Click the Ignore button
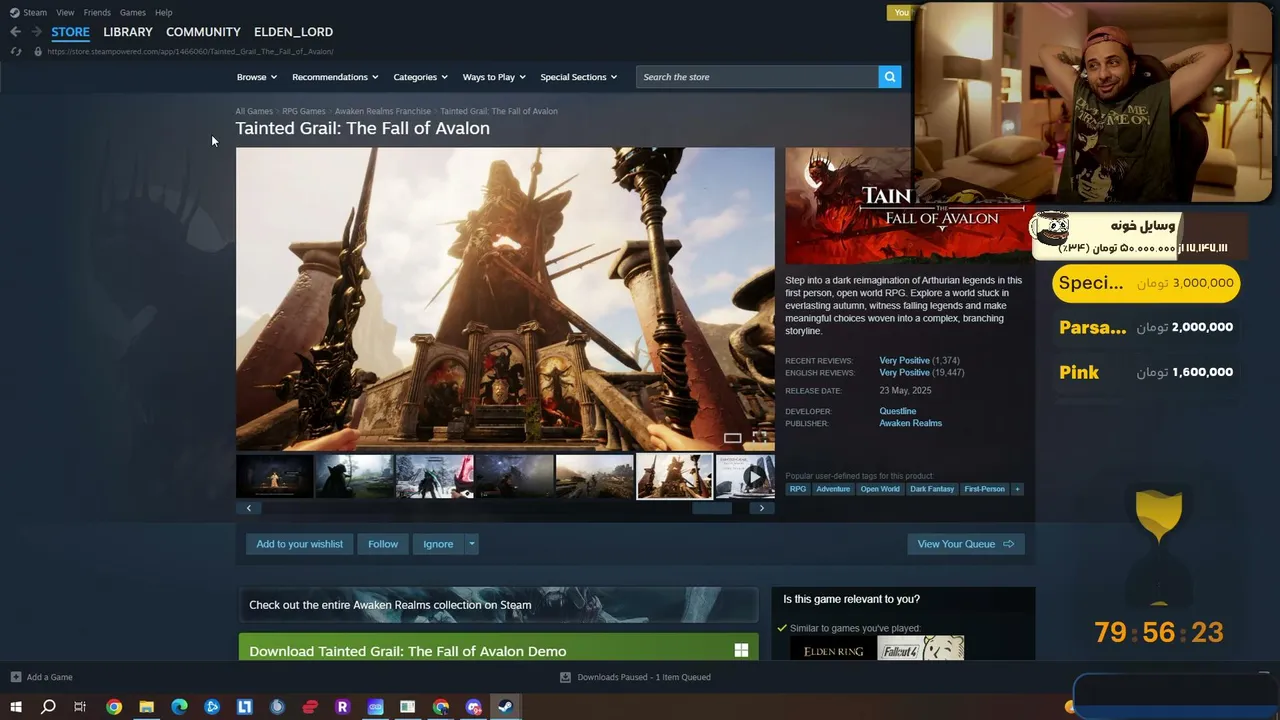This screenshot has width=1280, height=720. pos(438,544)
